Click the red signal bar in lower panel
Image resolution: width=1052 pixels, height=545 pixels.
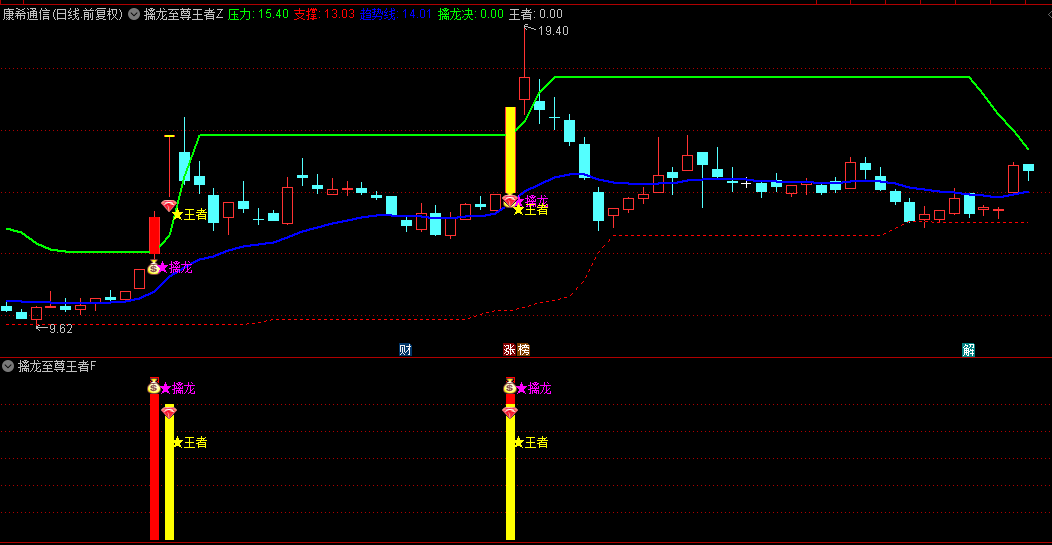(154, 466)
